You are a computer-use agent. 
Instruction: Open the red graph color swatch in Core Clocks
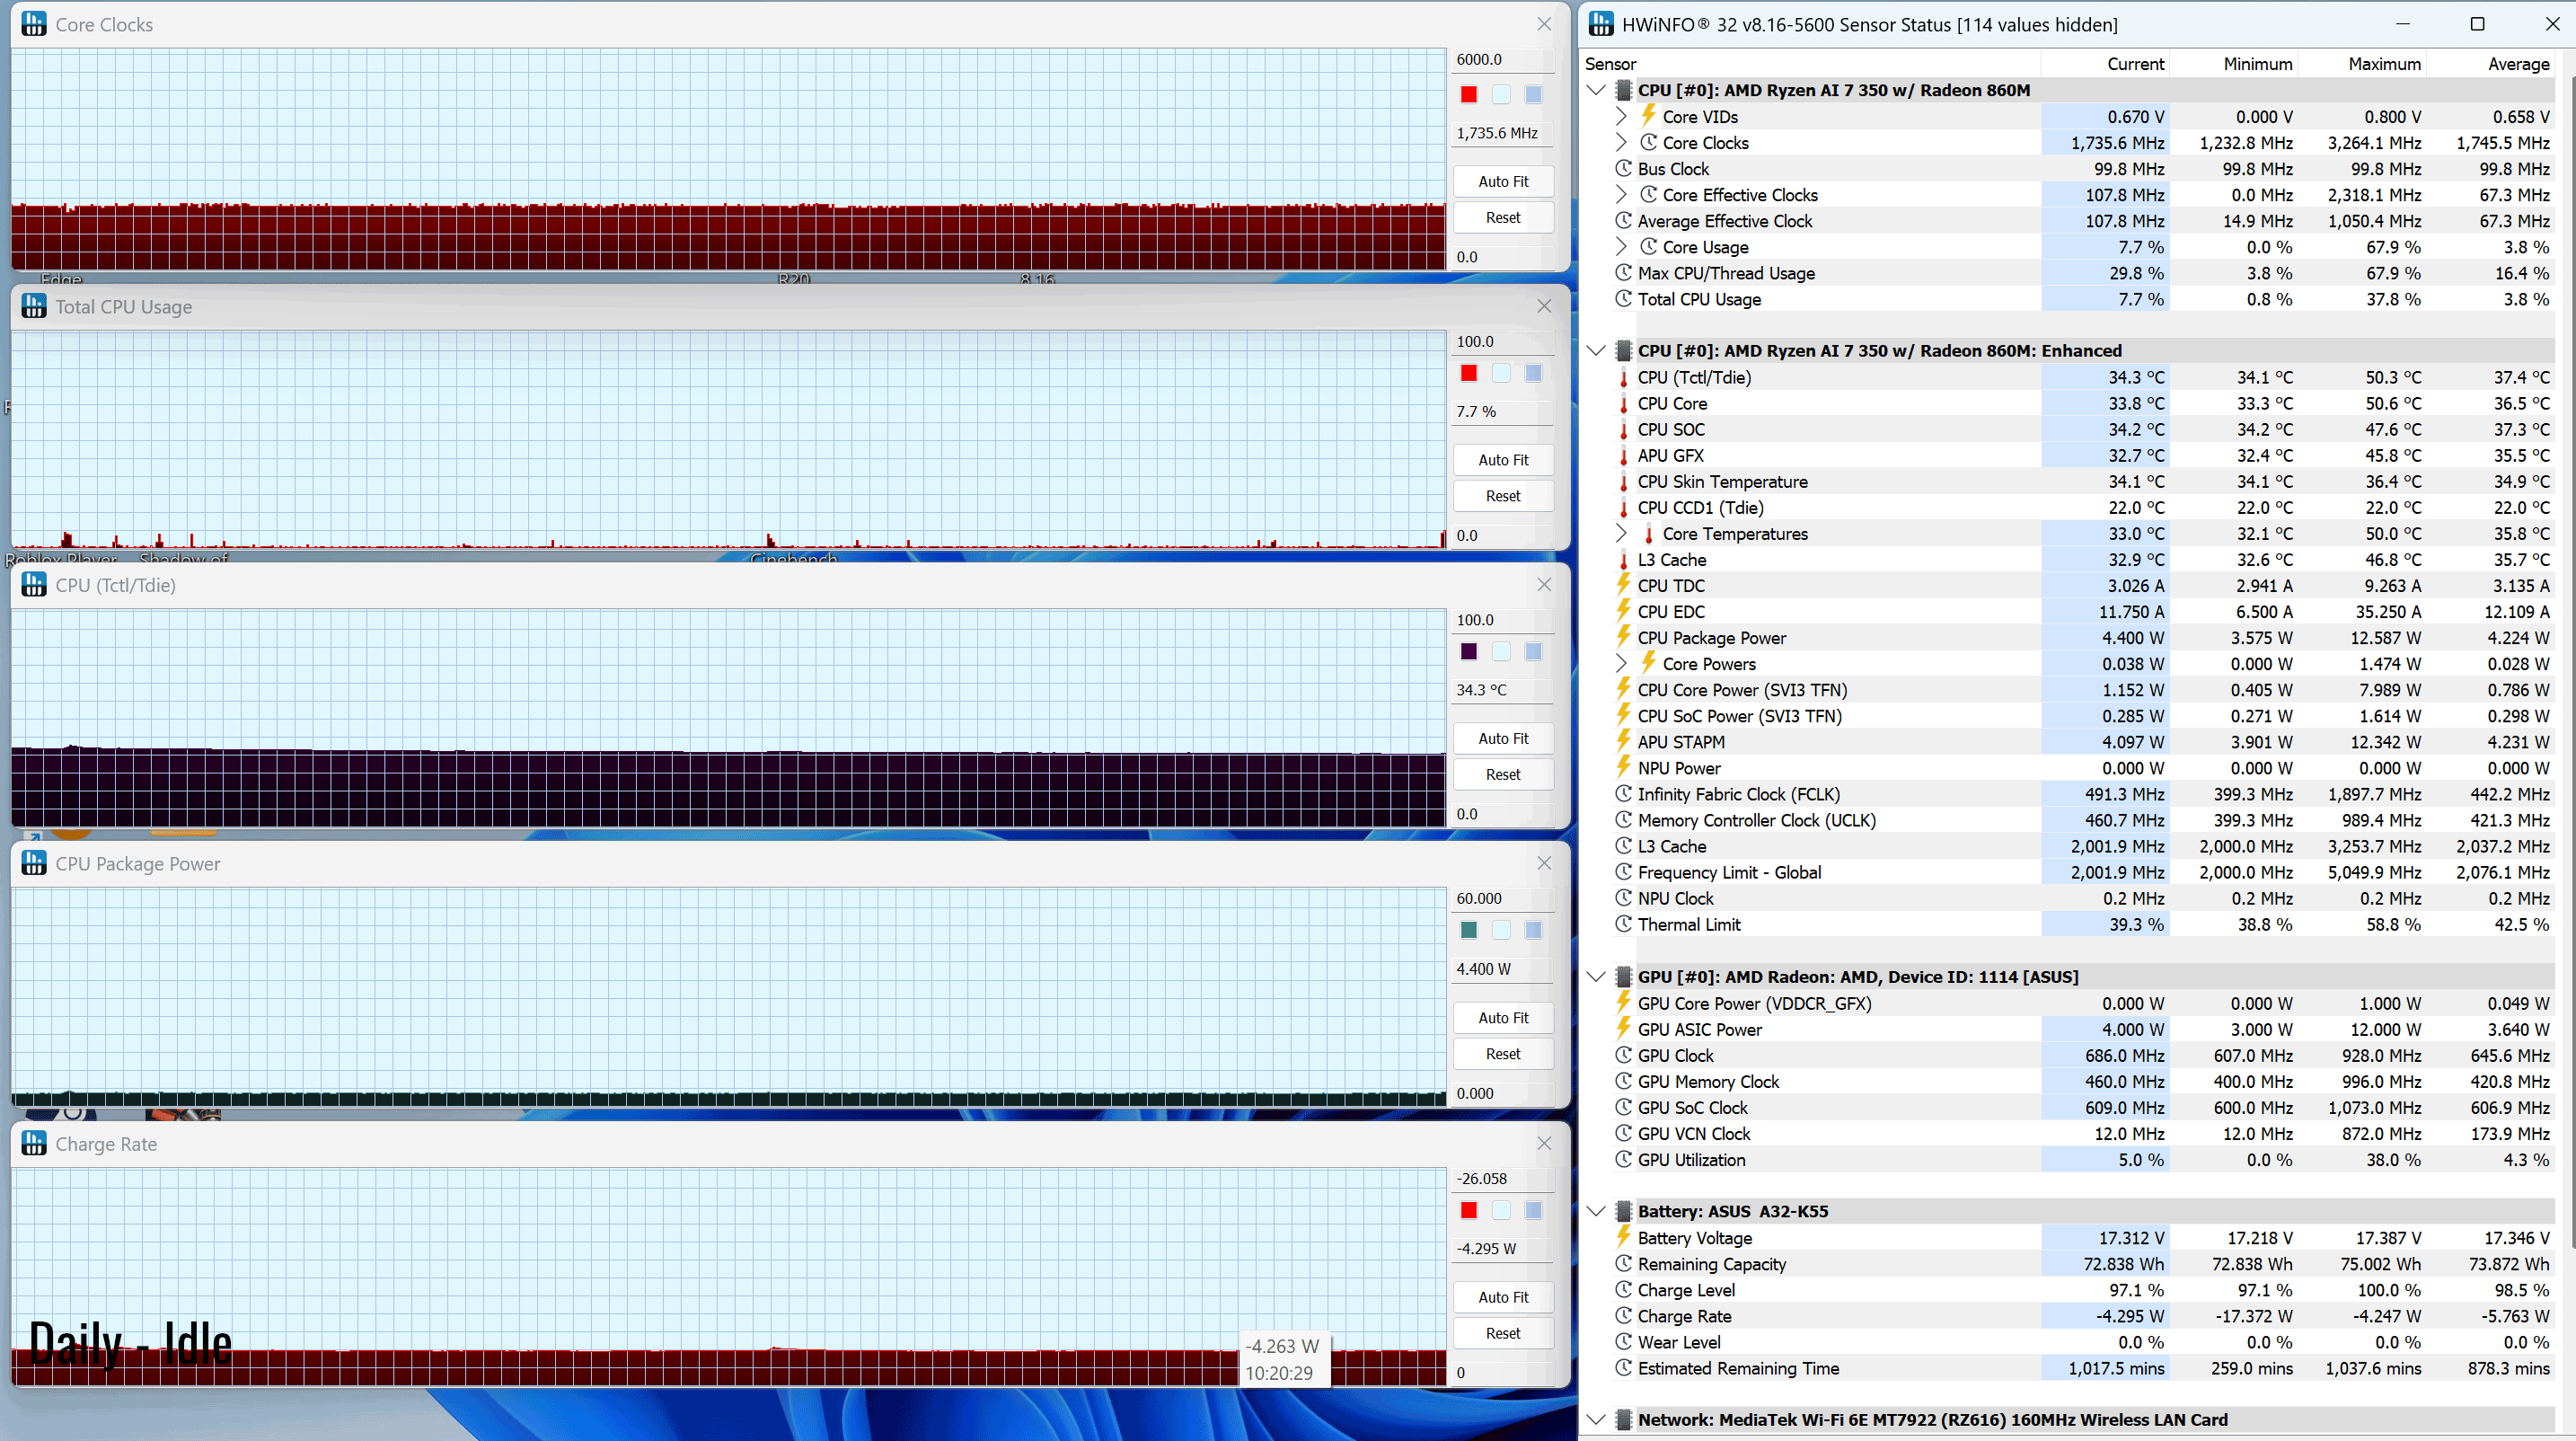(1469, 94)
